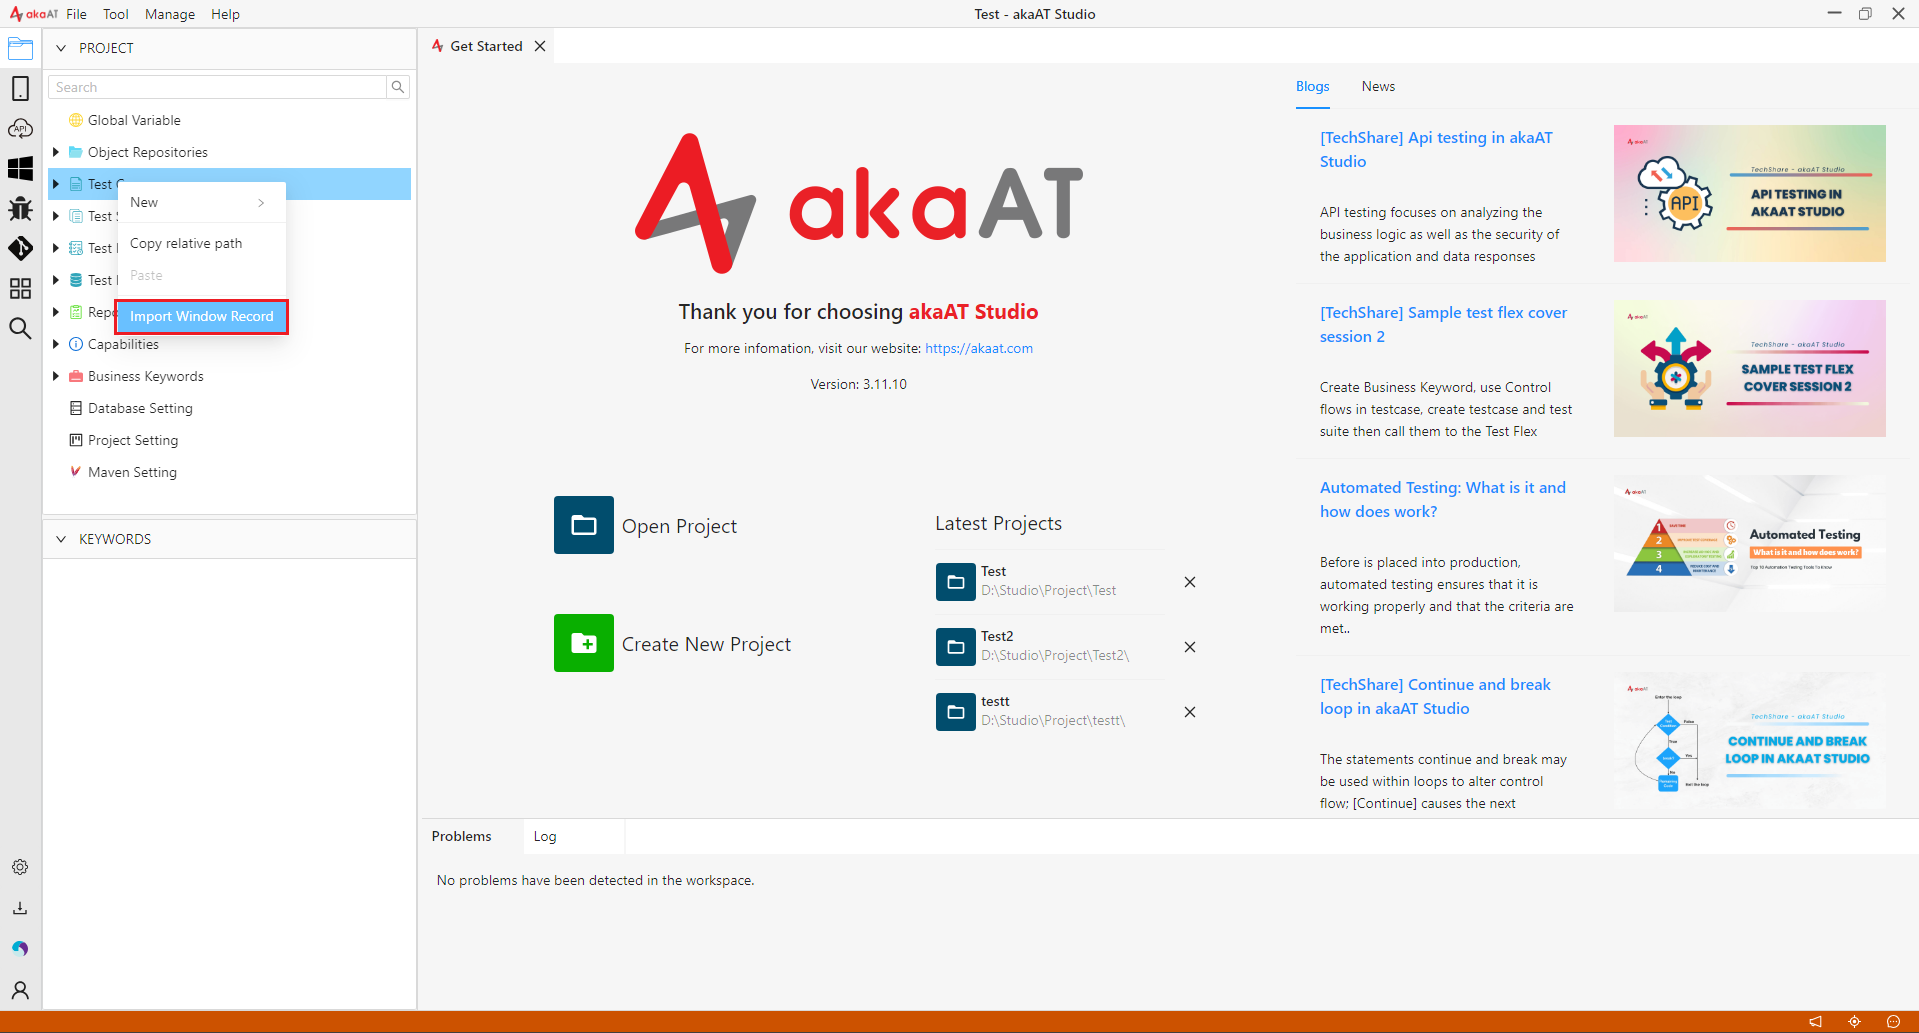Viewport: 1919px width, 1033px height.
Task: Select Database Setting in project tree
Action: (x=140, y=408)
